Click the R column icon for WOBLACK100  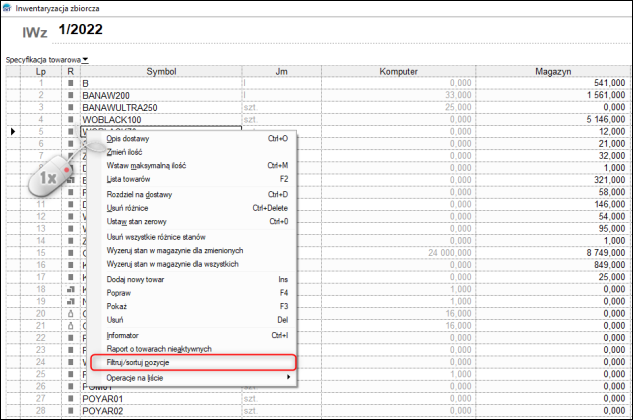(70, 119)
